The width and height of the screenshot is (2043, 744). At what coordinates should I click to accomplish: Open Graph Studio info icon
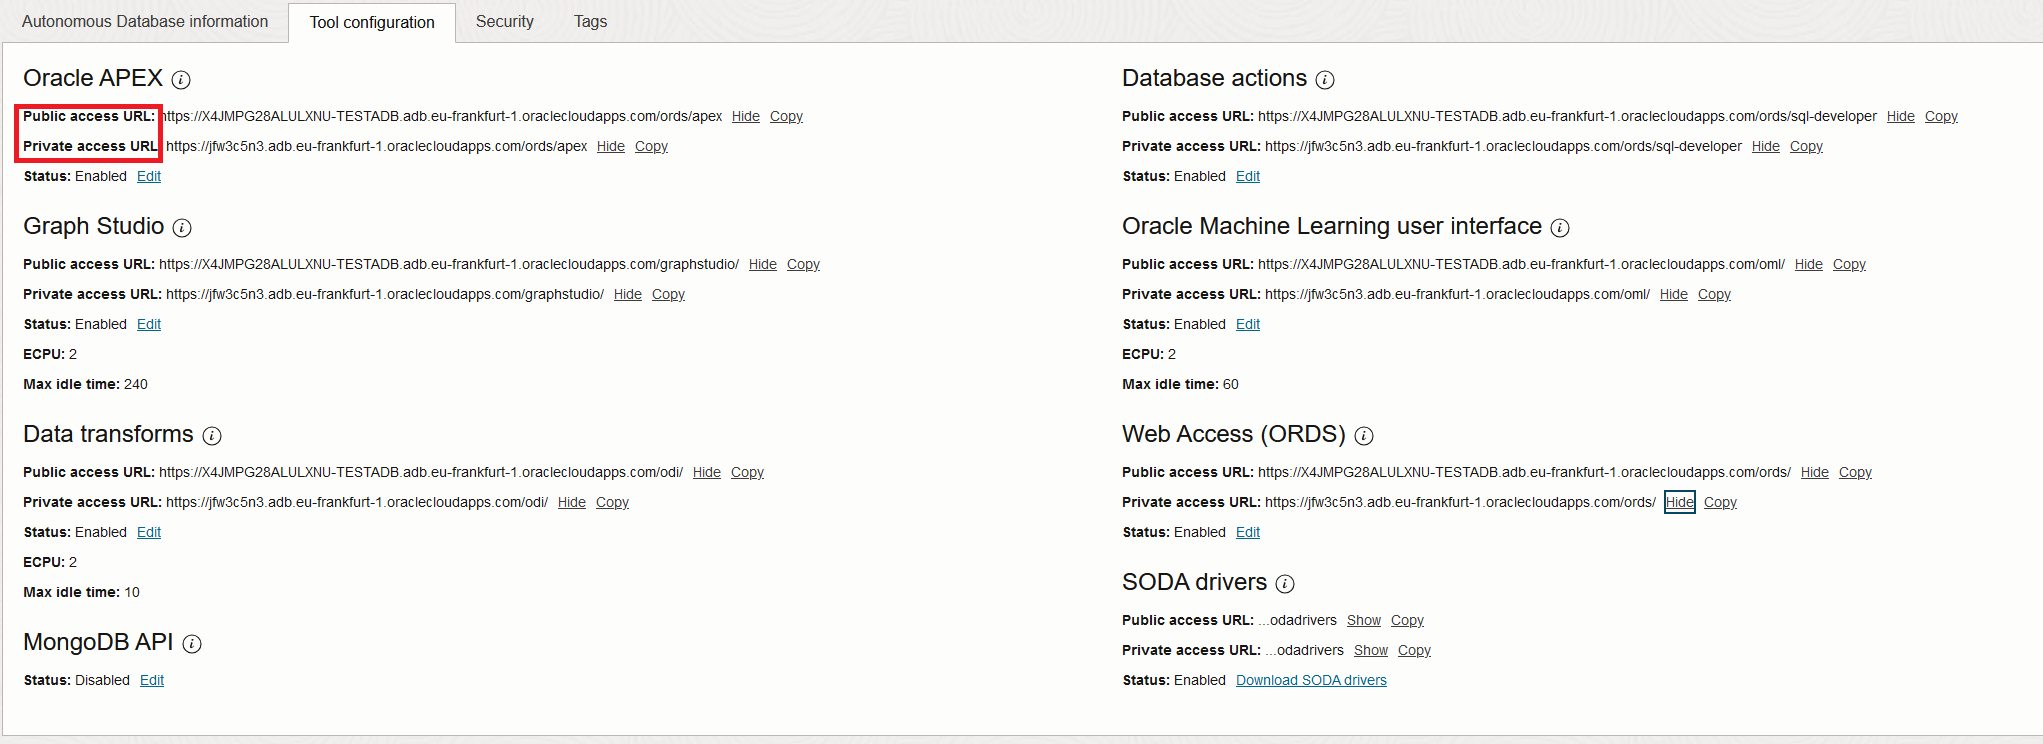click(x=182, y=228)
